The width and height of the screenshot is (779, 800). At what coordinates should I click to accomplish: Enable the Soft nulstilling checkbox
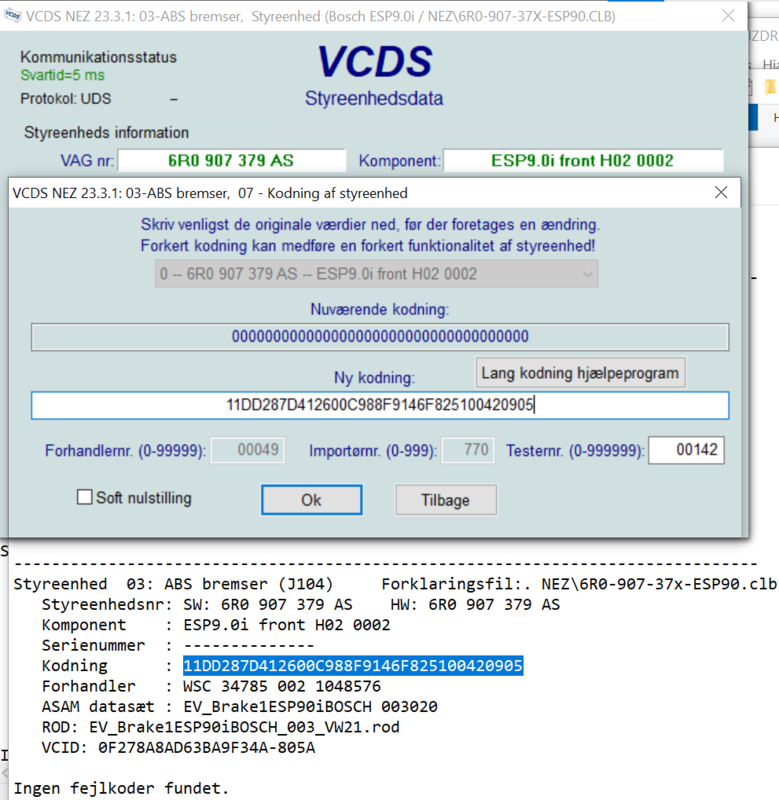[x=85, y=497]
